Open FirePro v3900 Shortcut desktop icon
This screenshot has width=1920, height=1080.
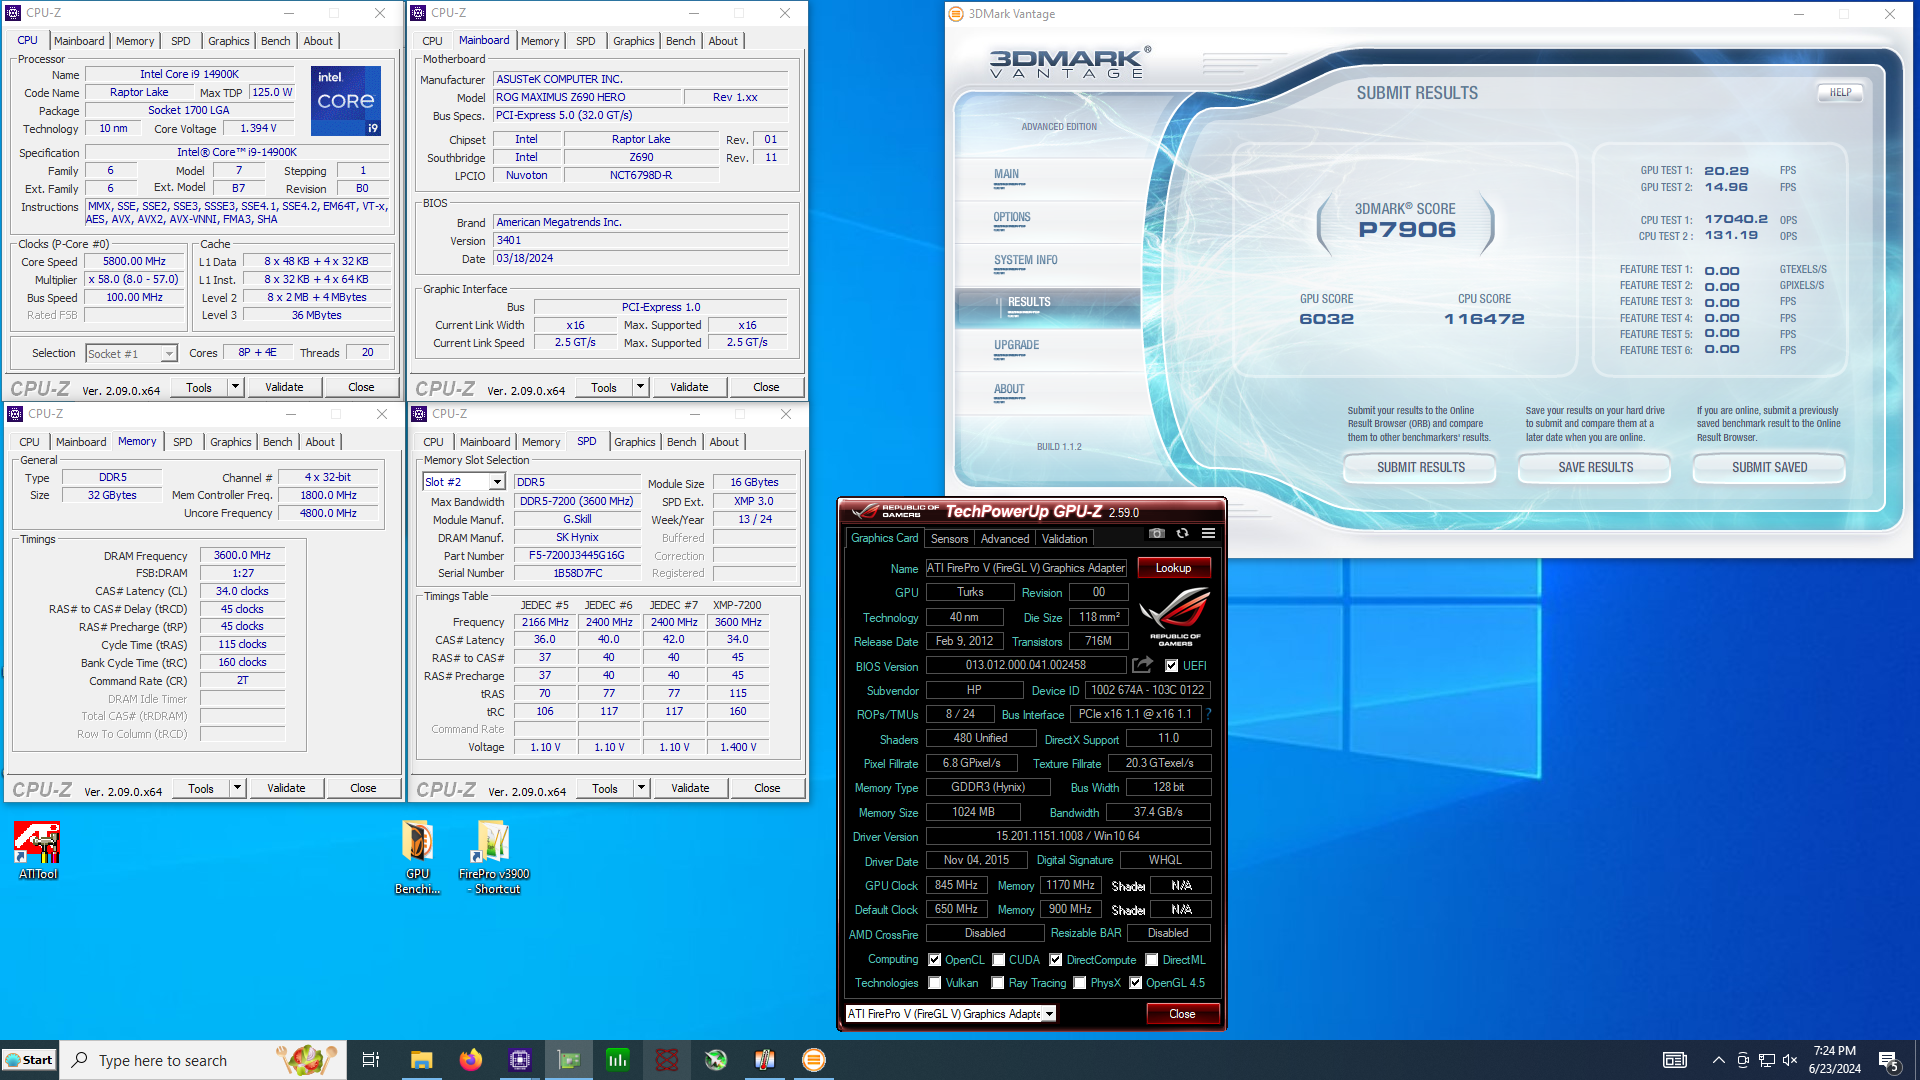[494, 857]
